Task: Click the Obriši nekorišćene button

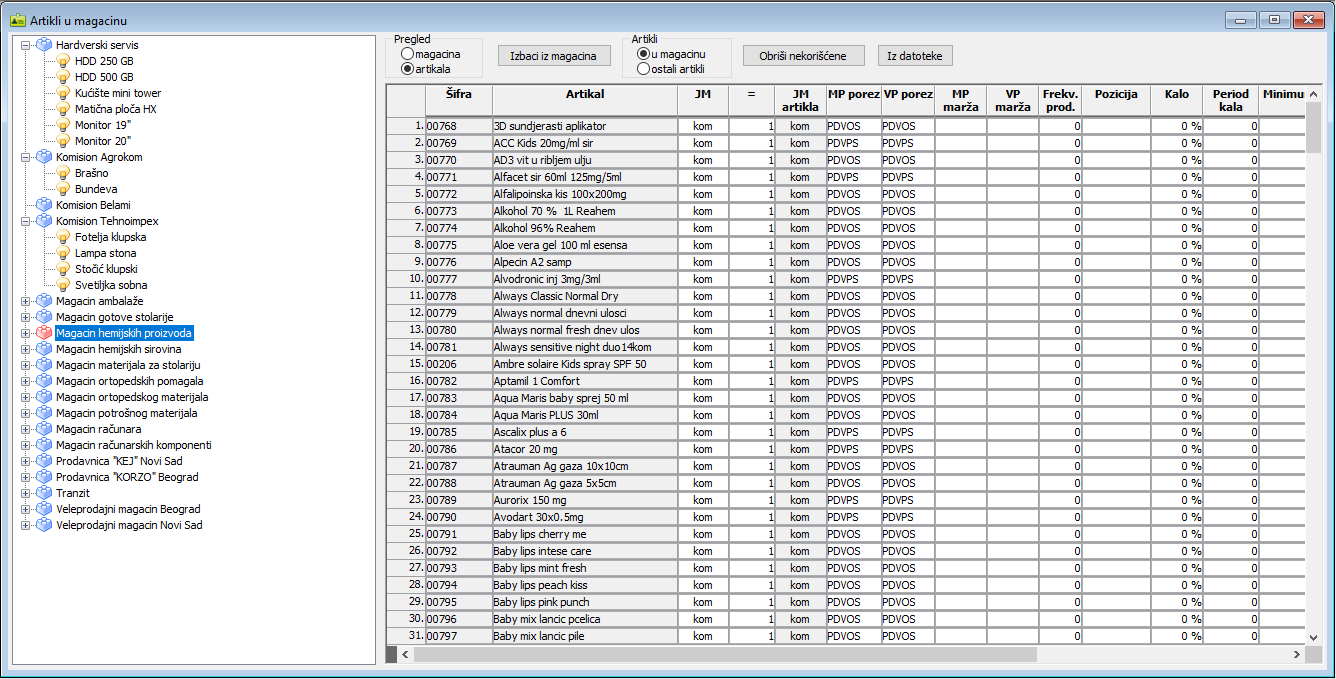Action: pyautogui.click(x=803, y=56)
